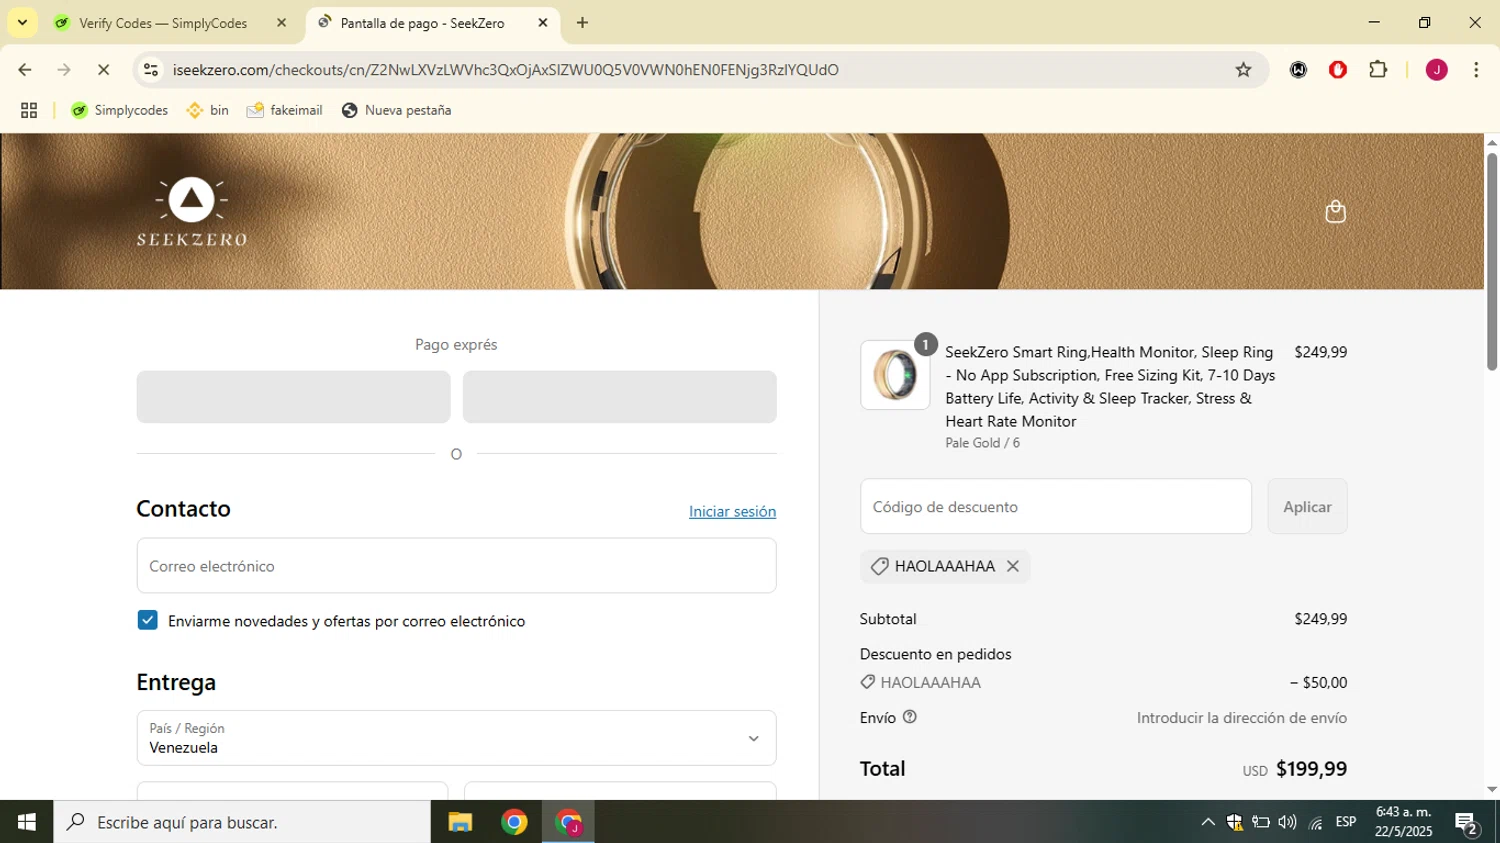Open the Chrome profile avatar J
This screenshot has width=1500, height=843.
pyautogui.click(x=1436, y=70)
